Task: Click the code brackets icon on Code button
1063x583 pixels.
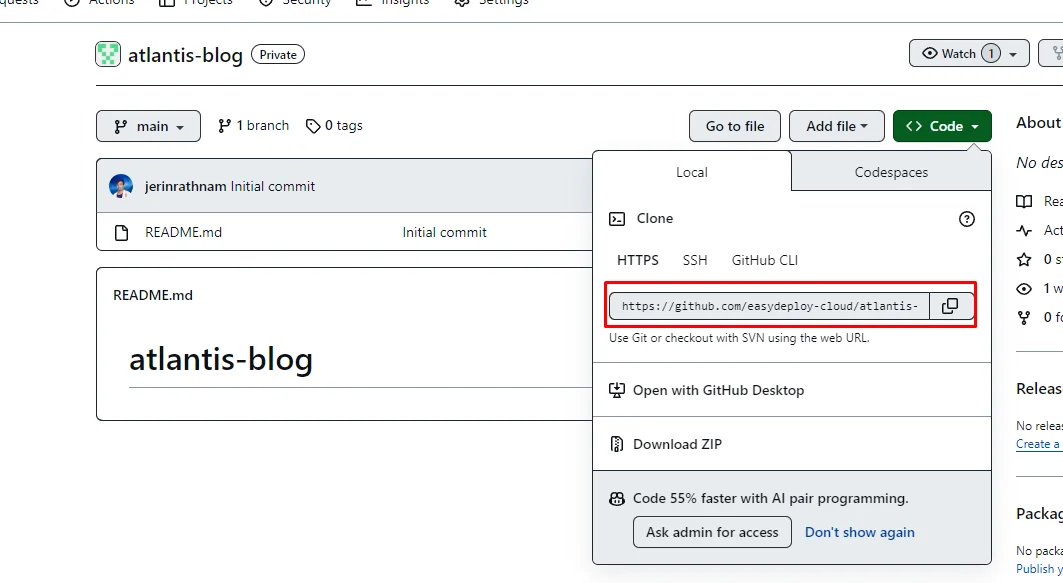Action: [914, 126]
